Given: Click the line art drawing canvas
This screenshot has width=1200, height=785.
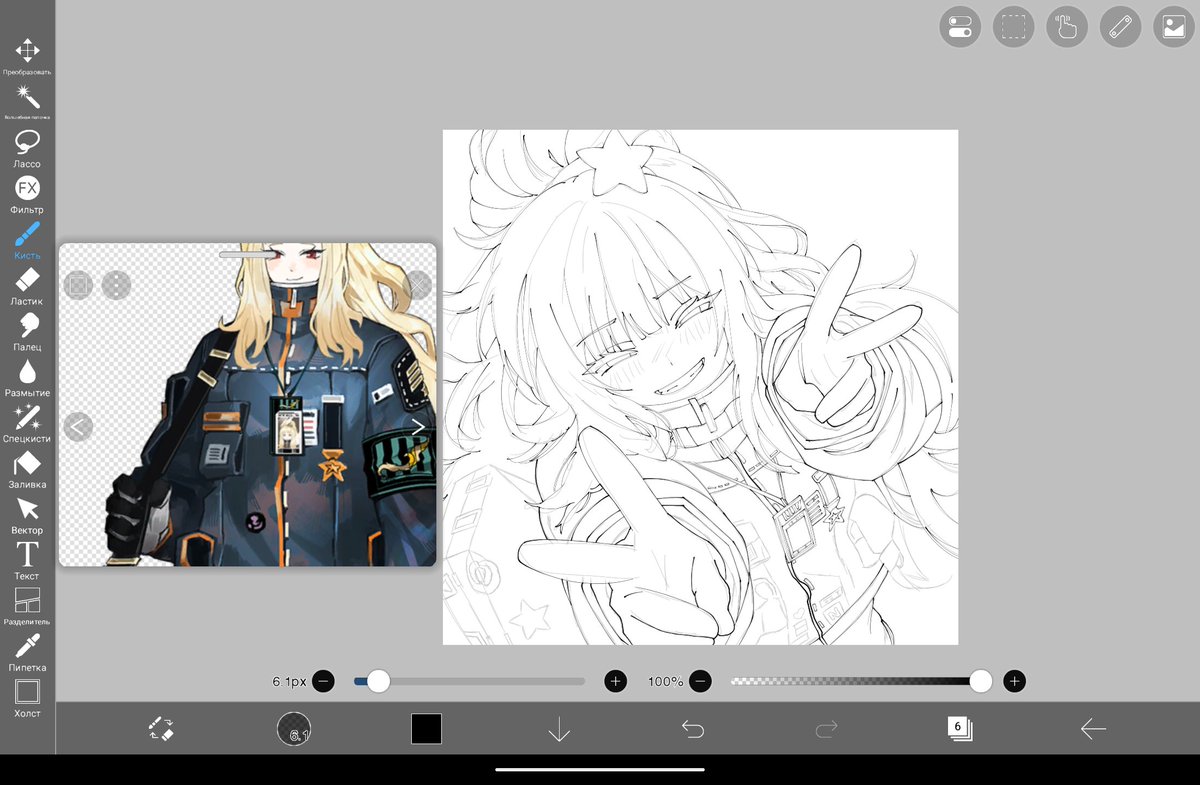Looking at the screenshot, I should pyautogui.click(x=700, y=387).
